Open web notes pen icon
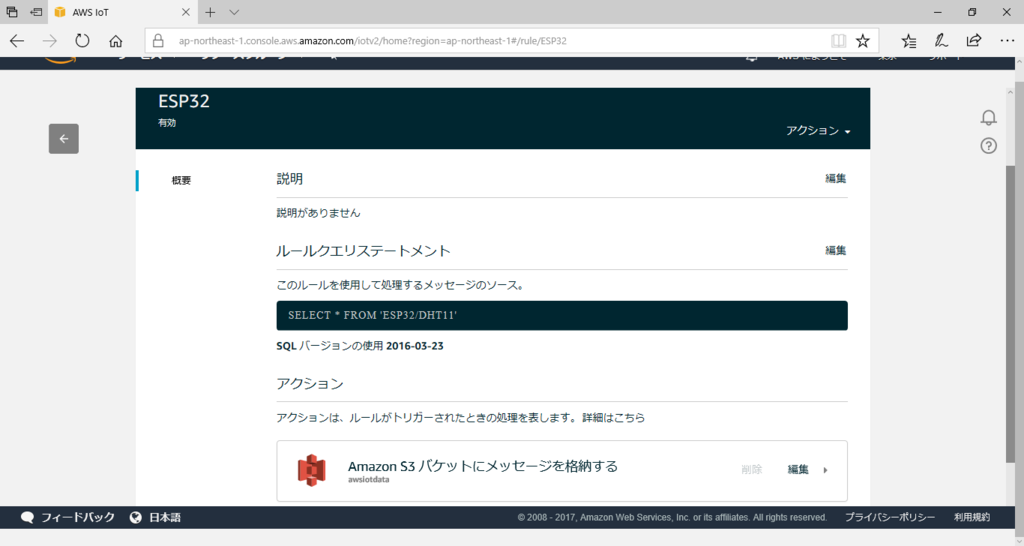The height and width of the screenshot is (546, 1024). (941, 40)
